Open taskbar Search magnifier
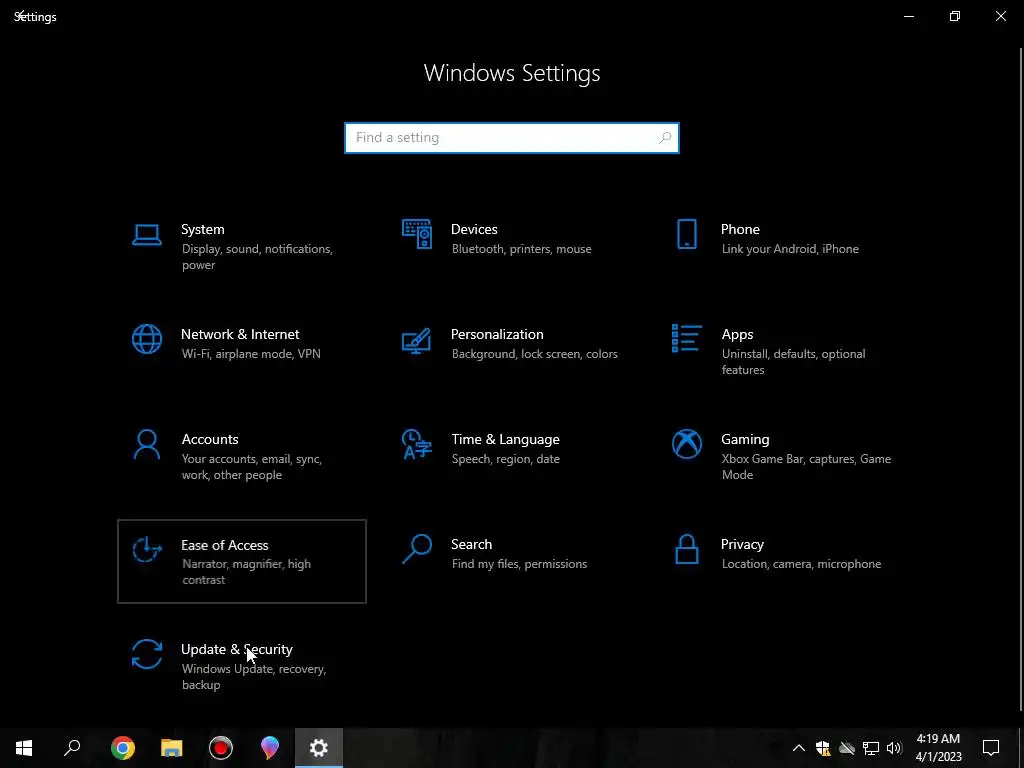 tap(72, 748)
